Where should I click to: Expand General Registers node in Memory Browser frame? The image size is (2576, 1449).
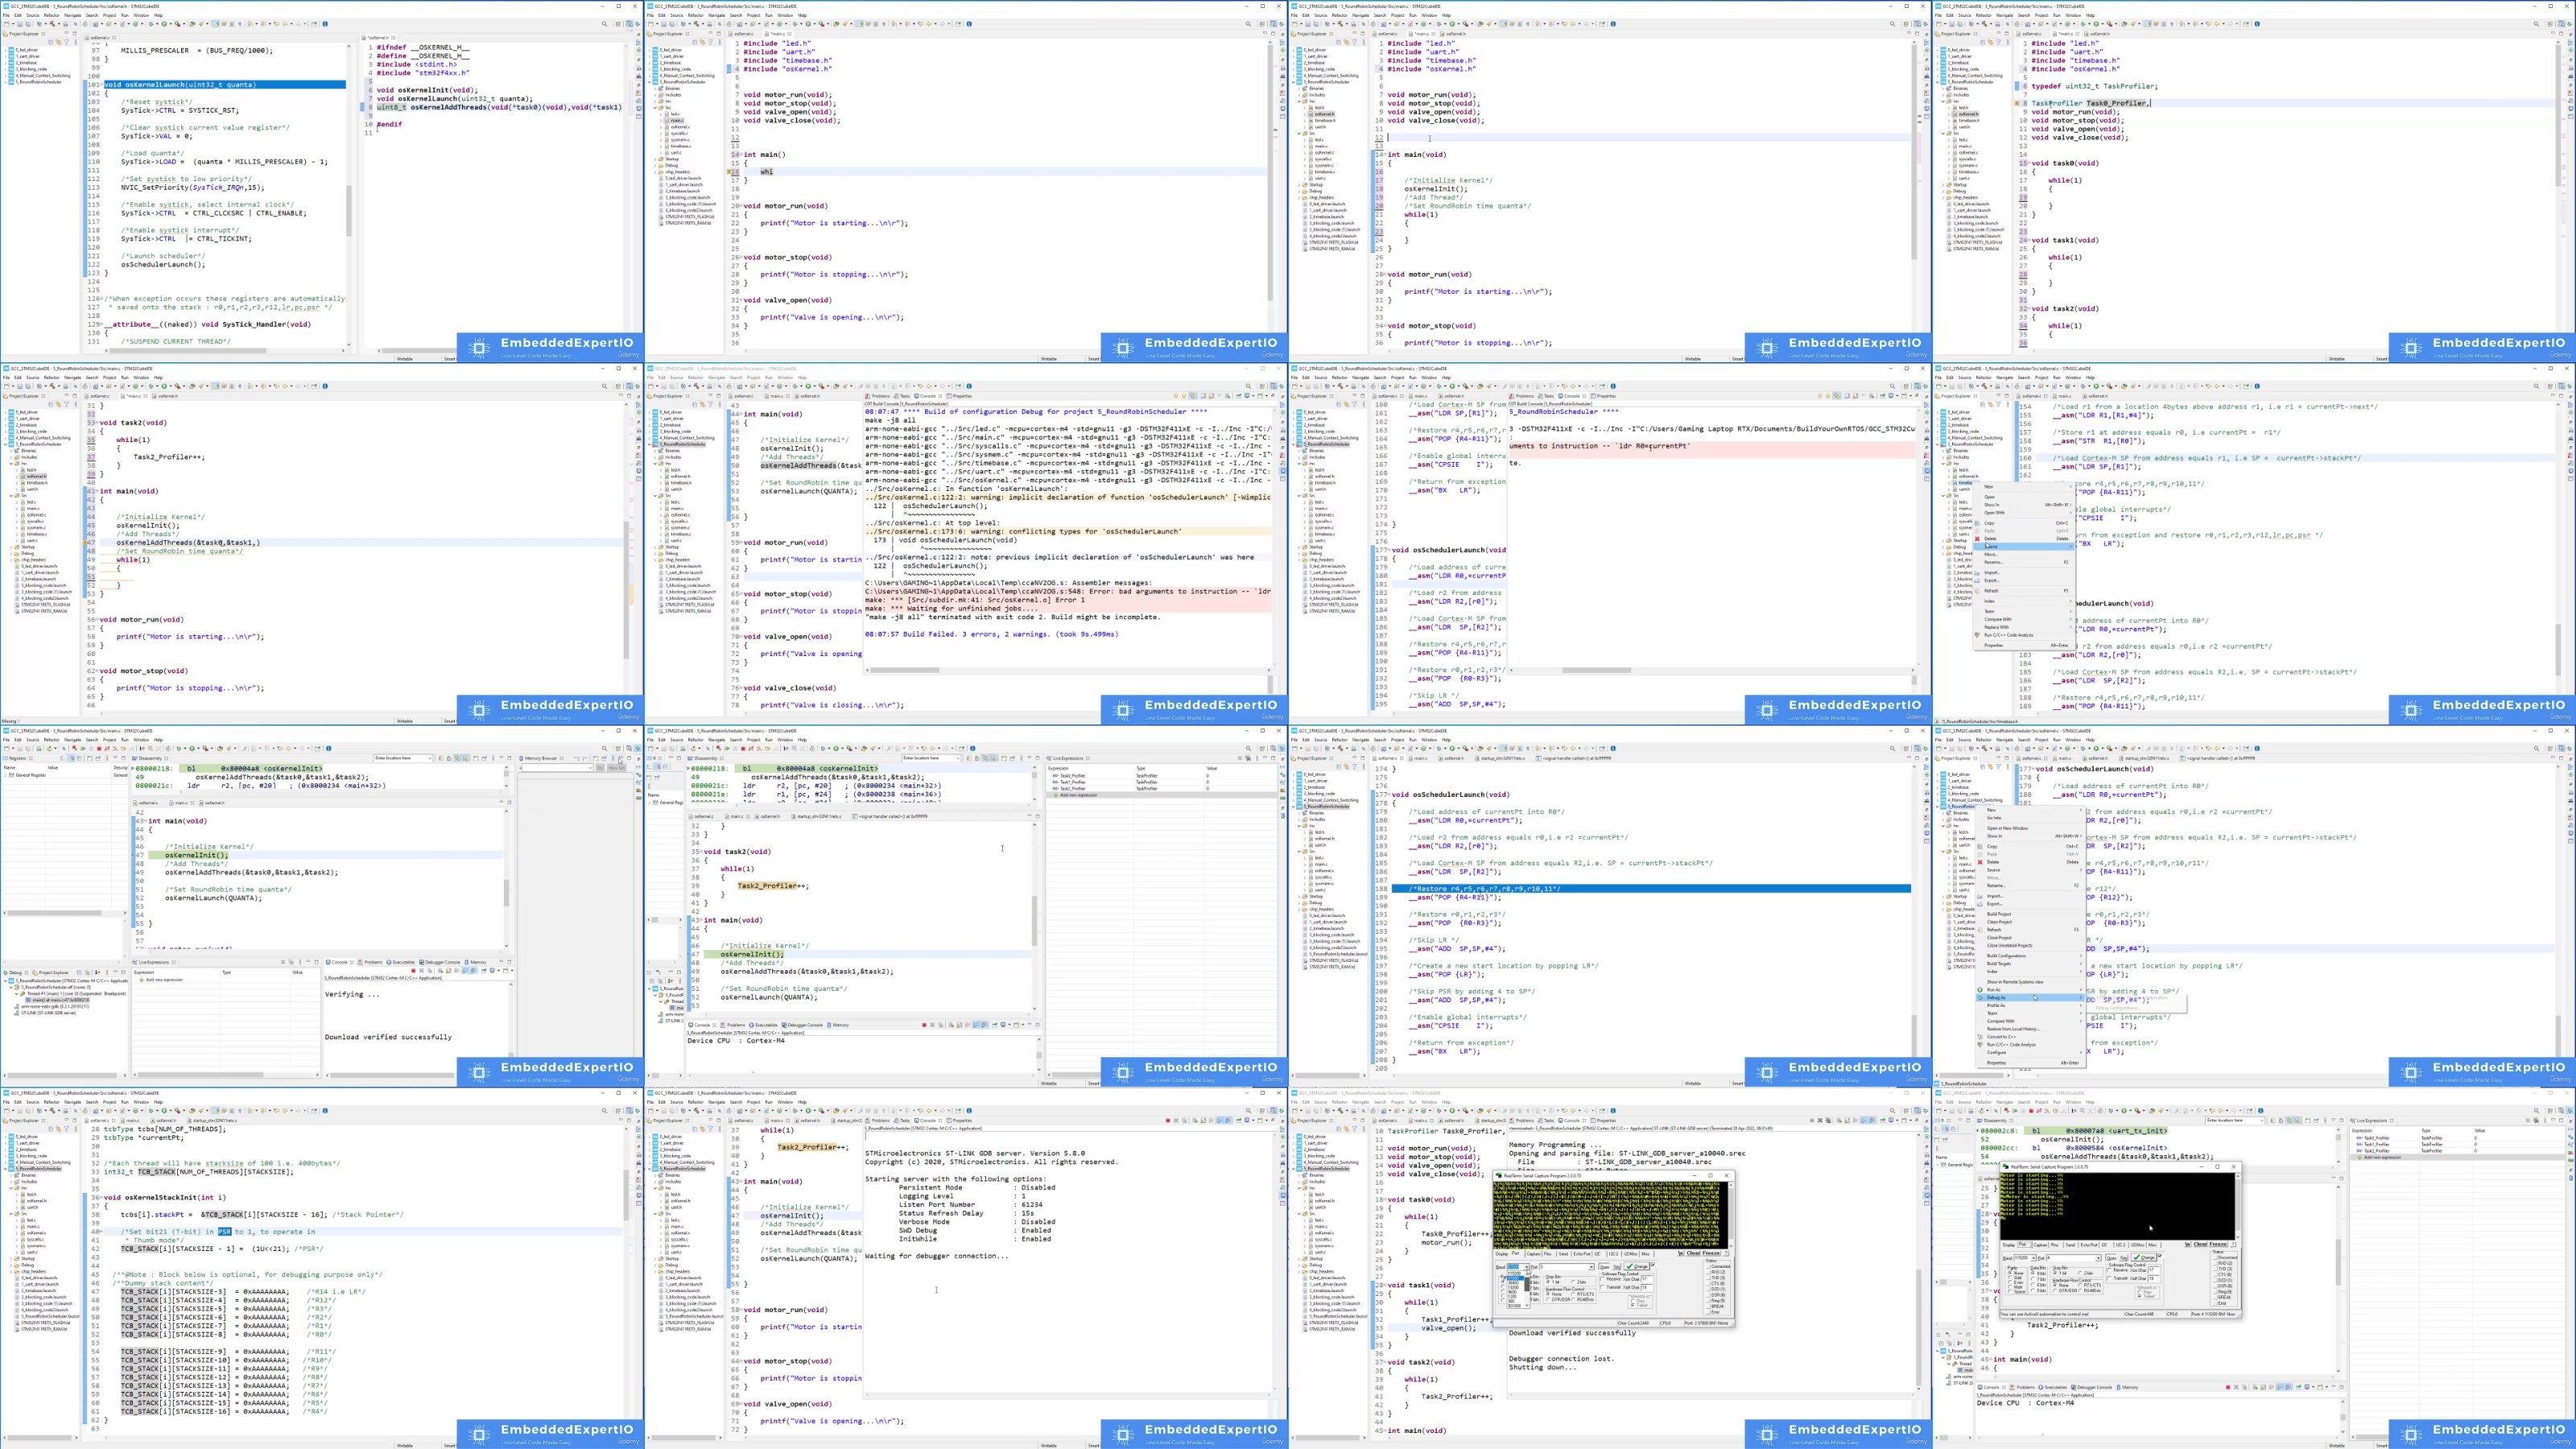[x=5, y=776]
